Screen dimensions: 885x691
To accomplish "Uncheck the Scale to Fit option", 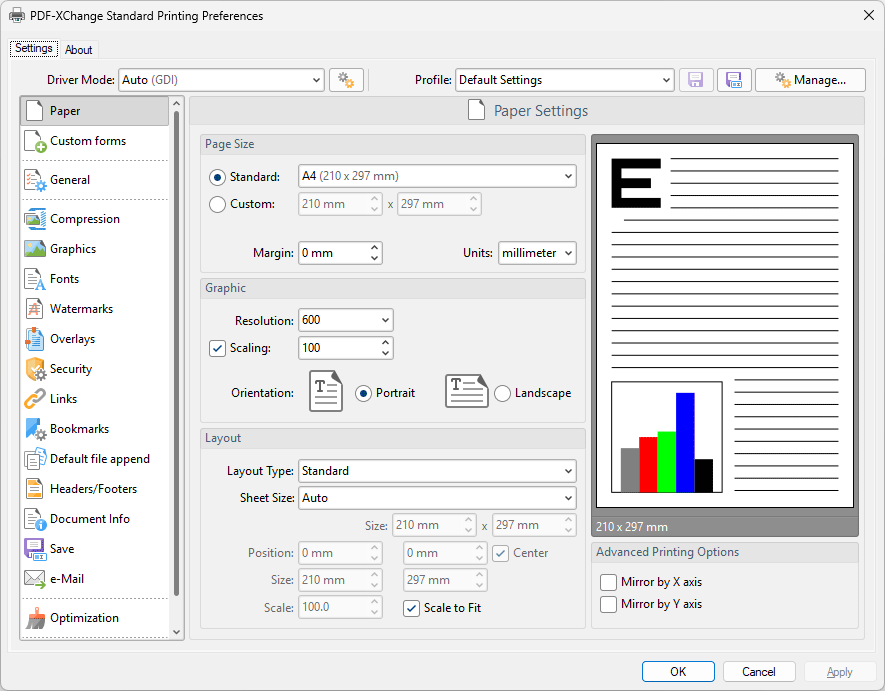I will [411, 608].
